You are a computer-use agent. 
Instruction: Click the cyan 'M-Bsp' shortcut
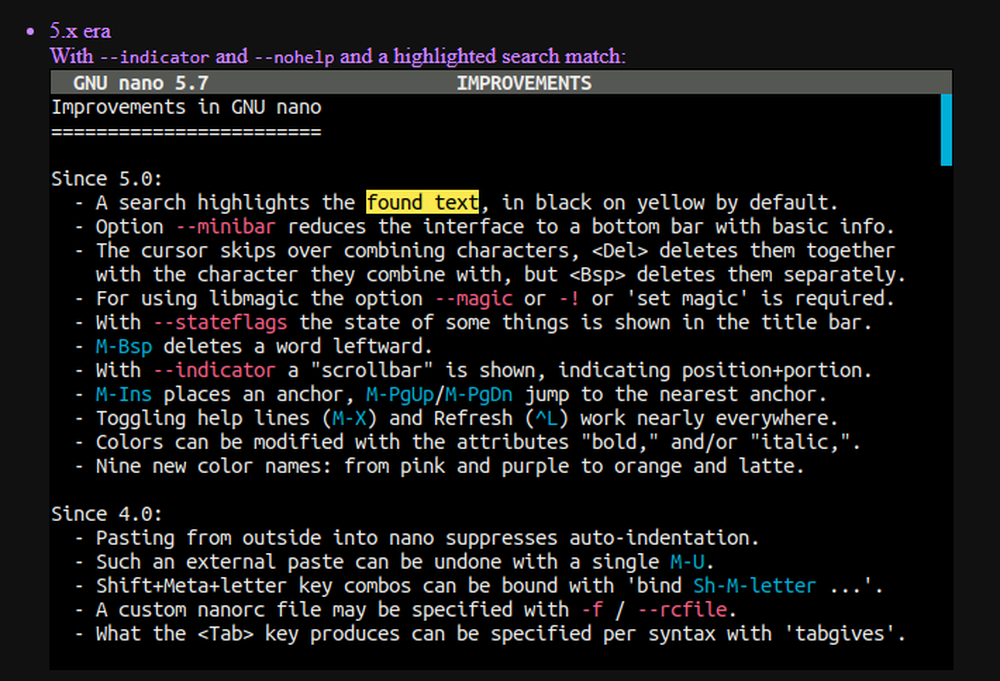point(124,346)
